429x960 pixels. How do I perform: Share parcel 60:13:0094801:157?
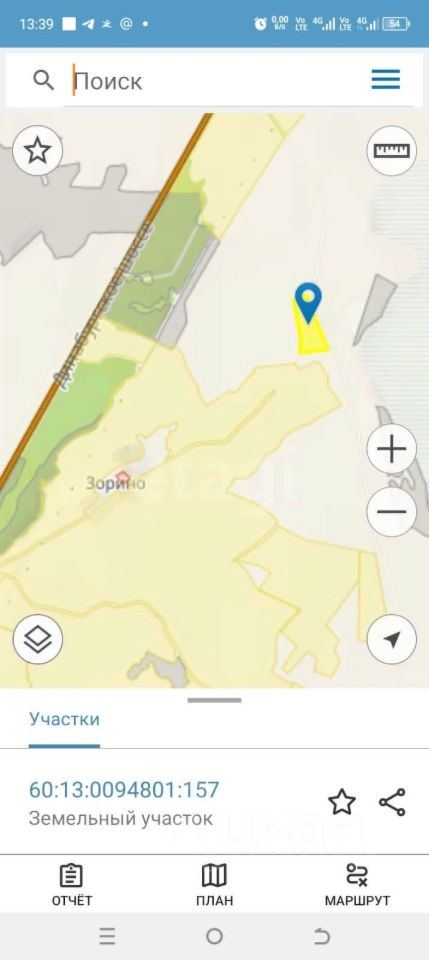392,802
